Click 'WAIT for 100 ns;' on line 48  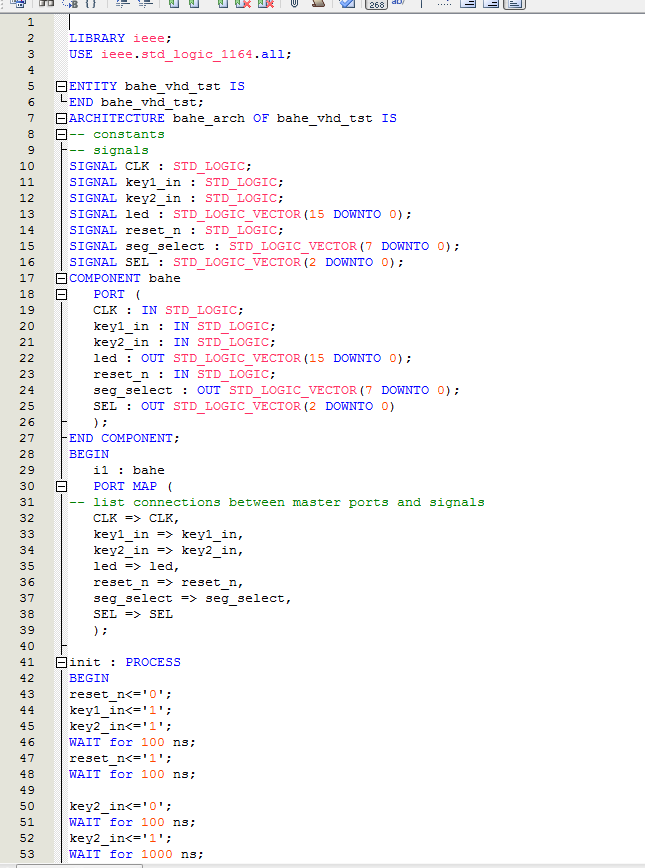tap(132, 775)
